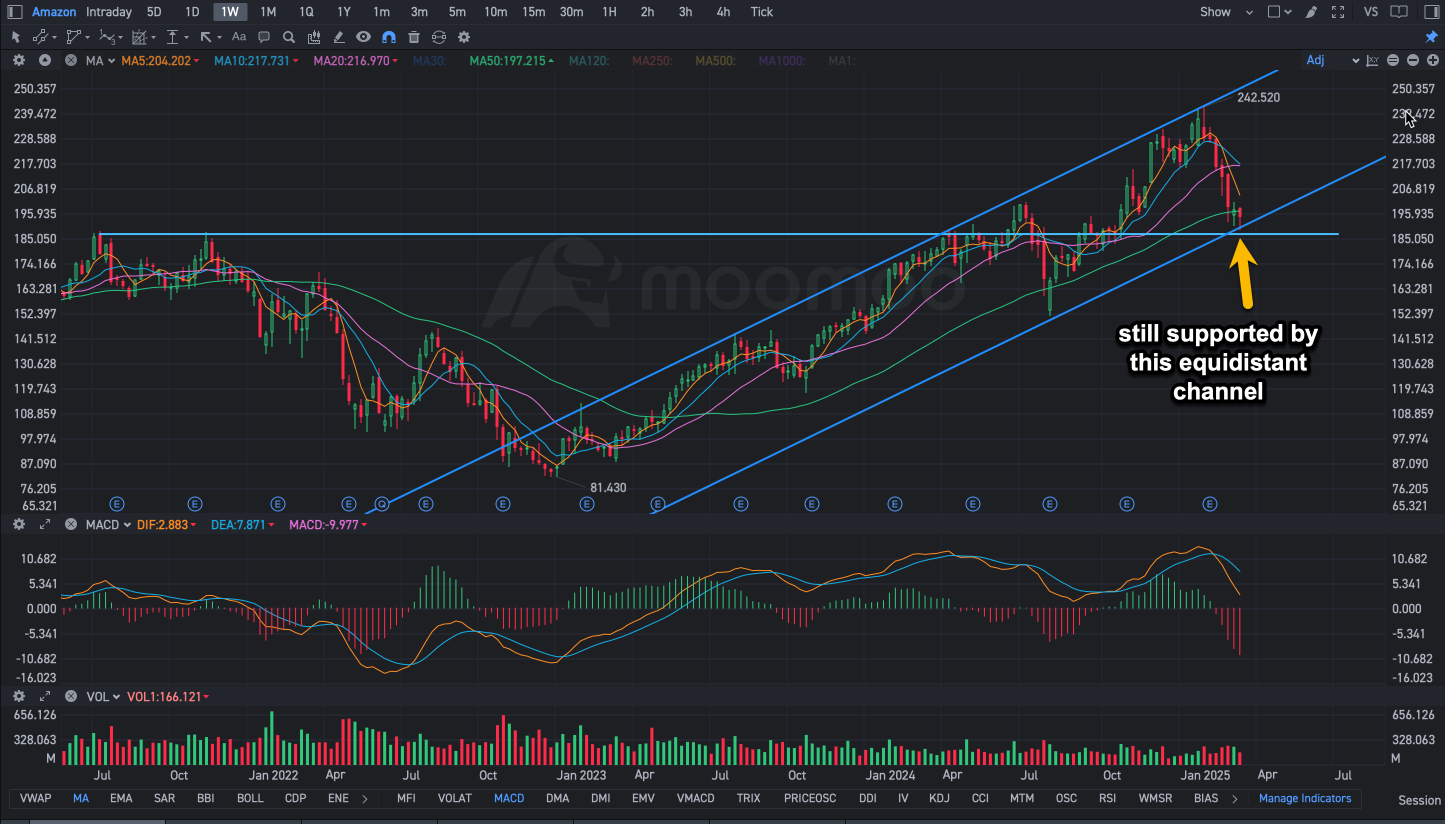The height and width of the screenshot is (824, 1445).
Task: Delete drawings with the trash icon
Action: (414, 37)
